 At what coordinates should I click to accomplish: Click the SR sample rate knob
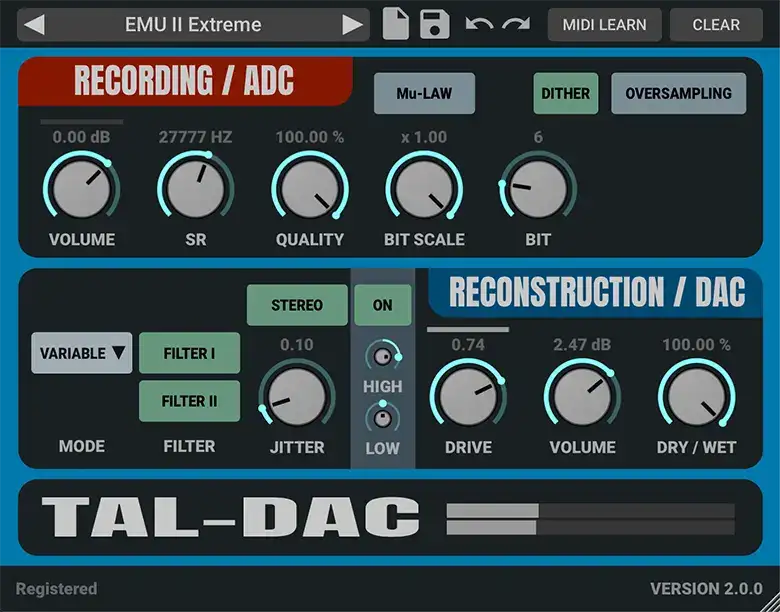(x=195, y=189)
